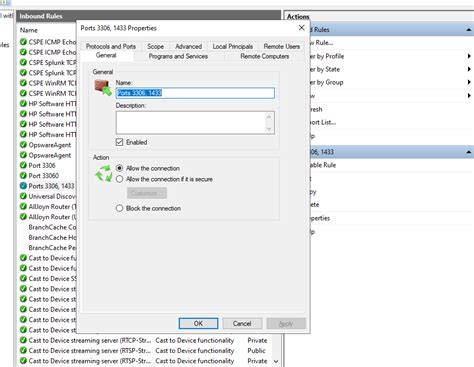Click the firewall brick icon in General section

[103, 88]
